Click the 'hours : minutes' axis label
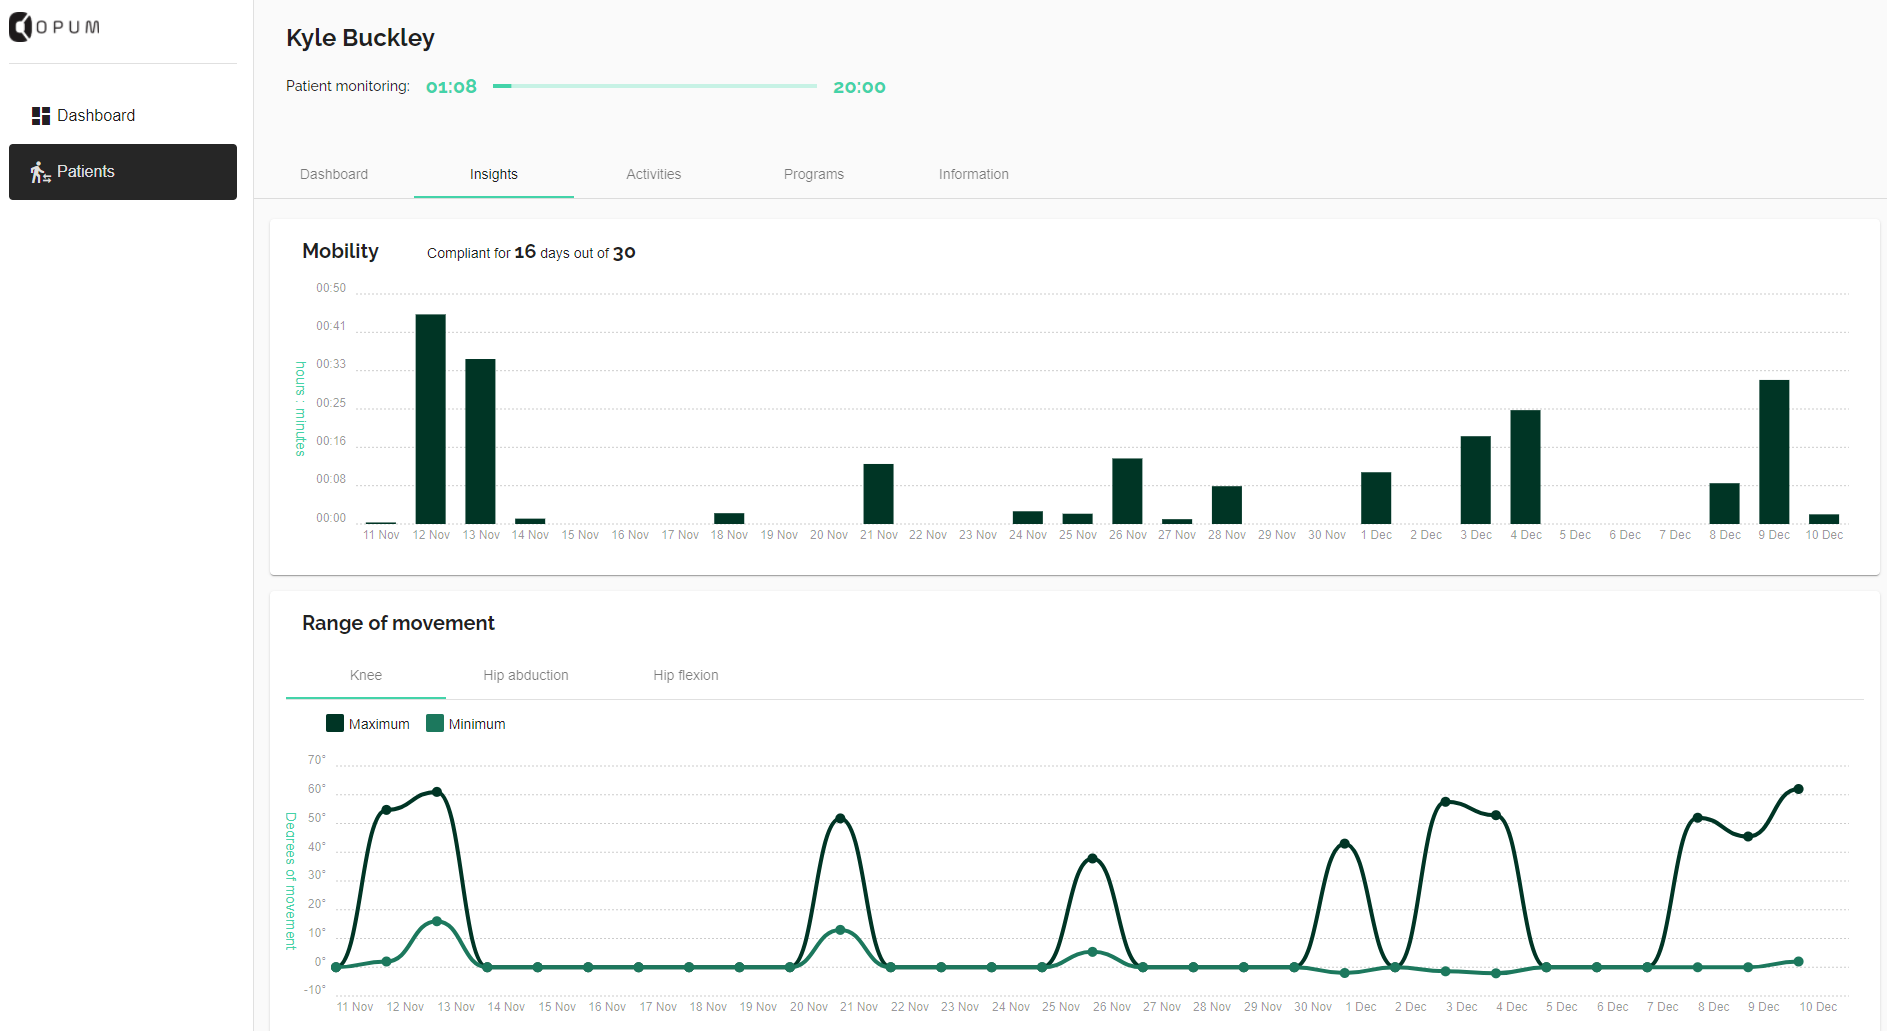The width and height of the screenshot is (1887, 1031). point(300,409)
